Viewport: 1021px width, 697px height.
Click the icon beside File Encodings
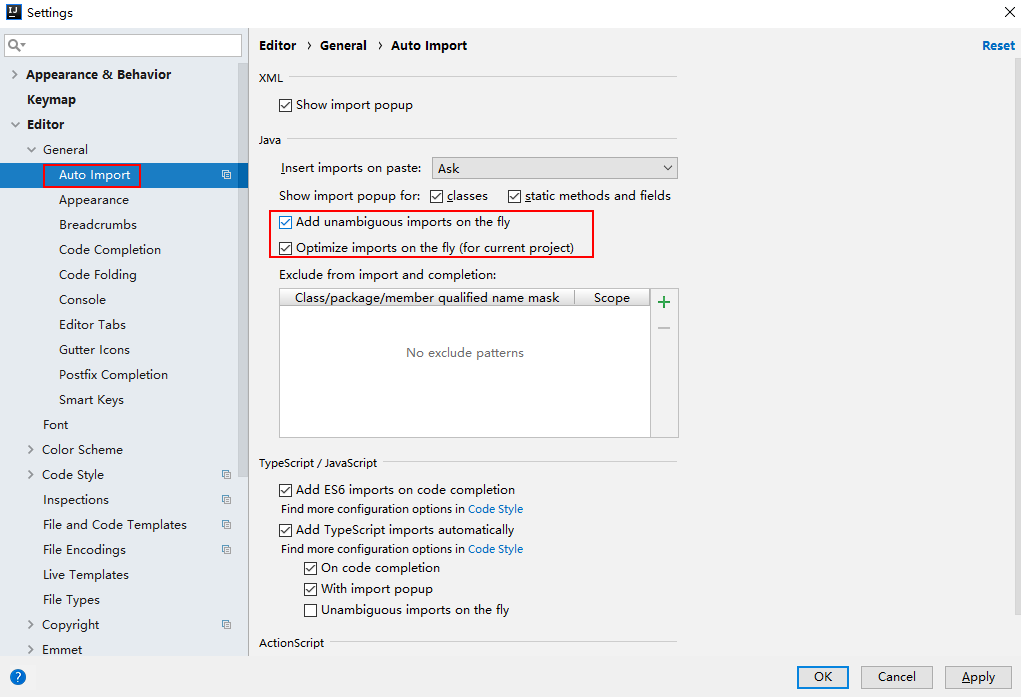227,550
